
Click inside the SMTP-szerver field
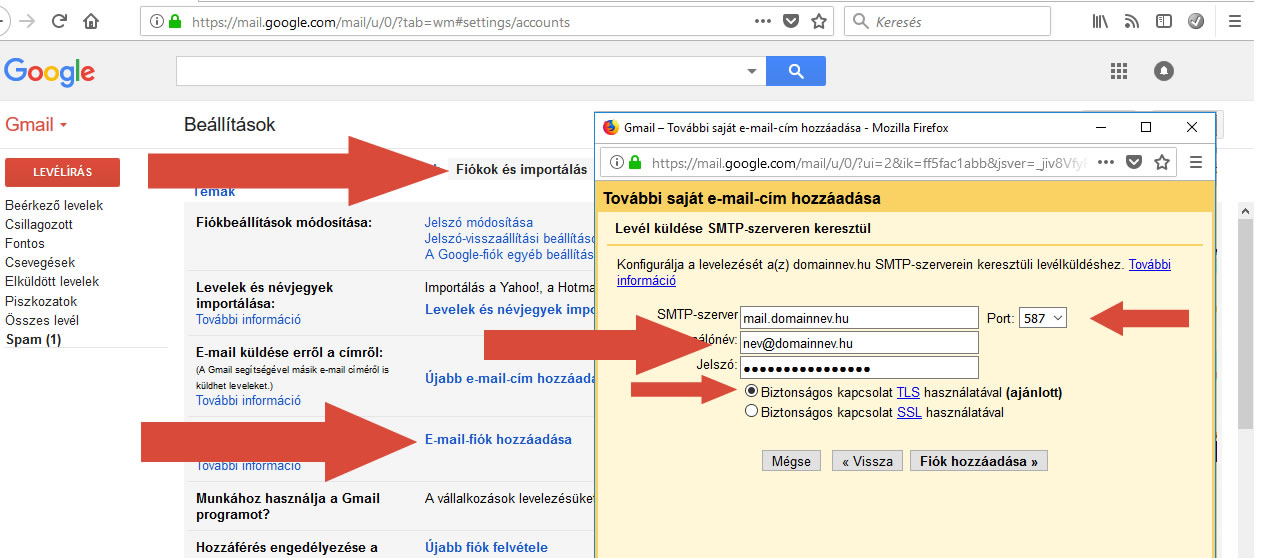click(859, 318)
